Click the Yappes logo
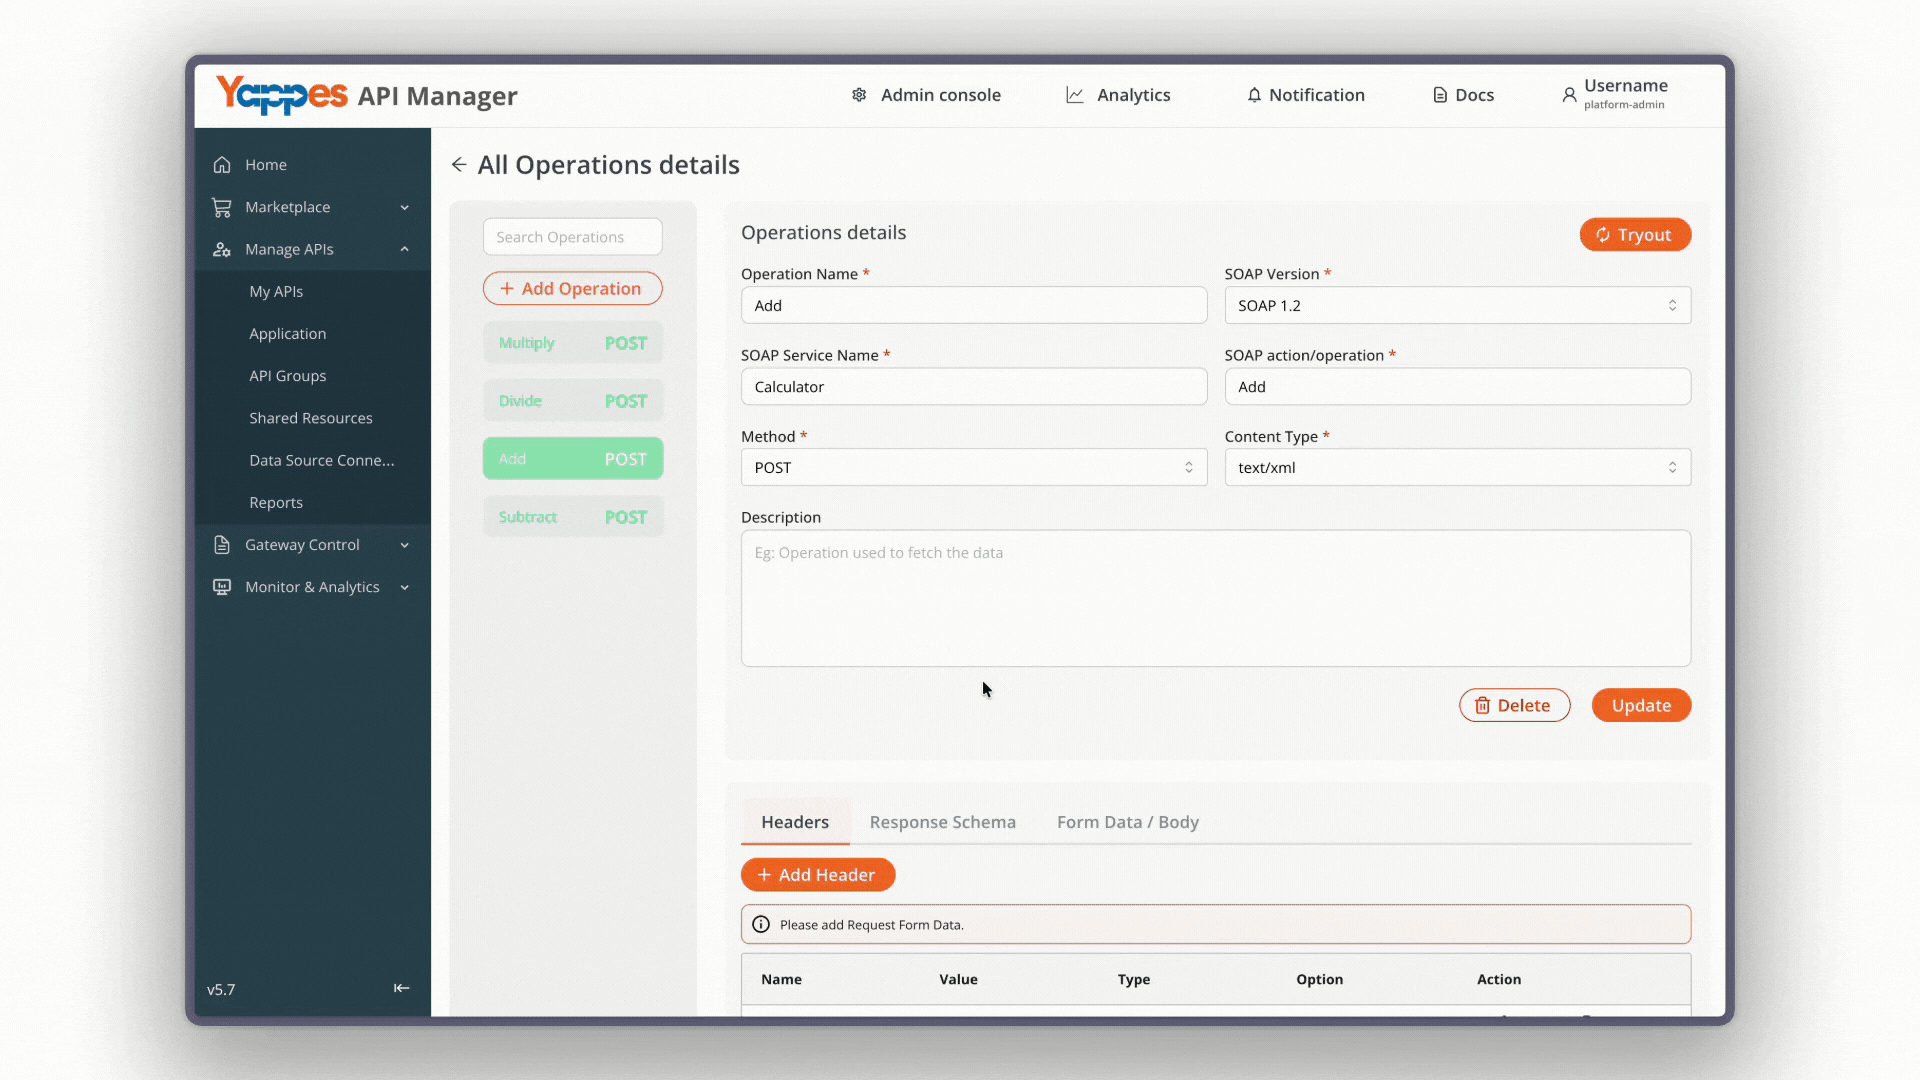This screenshot has height=1080, width=1920. pyautogui.click(x=282, y=95)
